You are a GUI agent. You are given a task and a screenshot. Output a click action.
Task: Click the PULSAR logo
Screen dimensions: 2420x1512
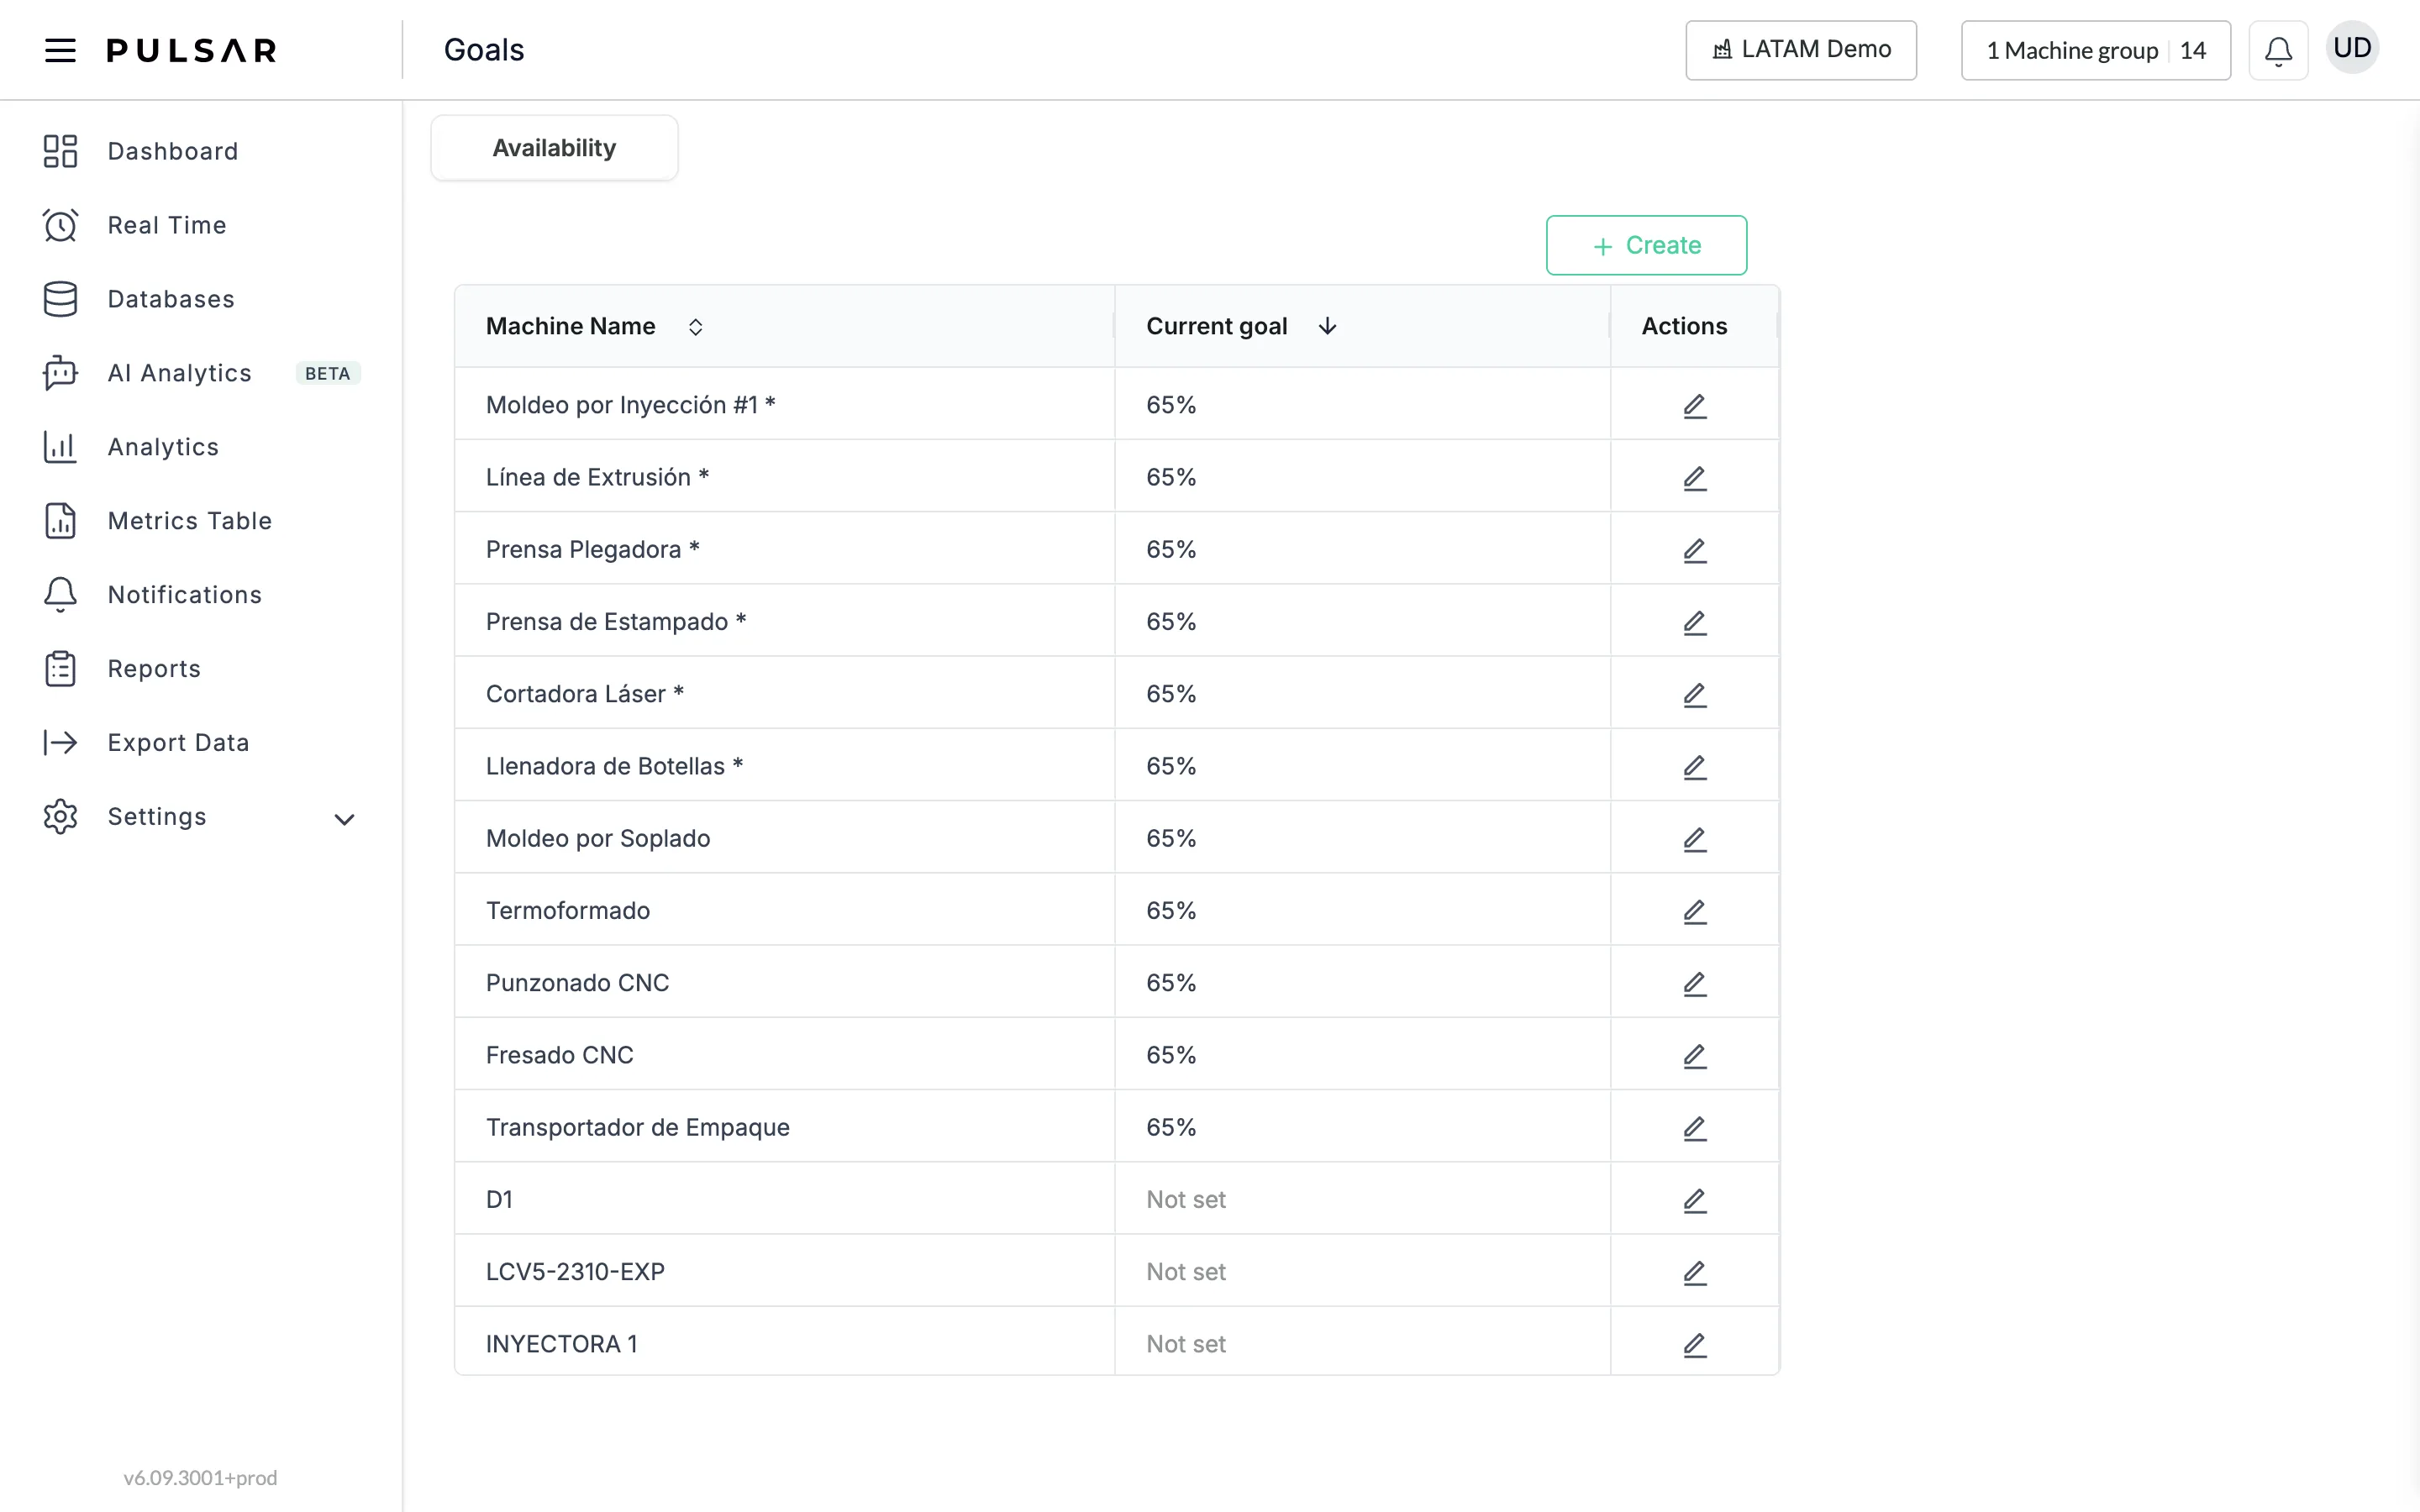click(191, 50)
